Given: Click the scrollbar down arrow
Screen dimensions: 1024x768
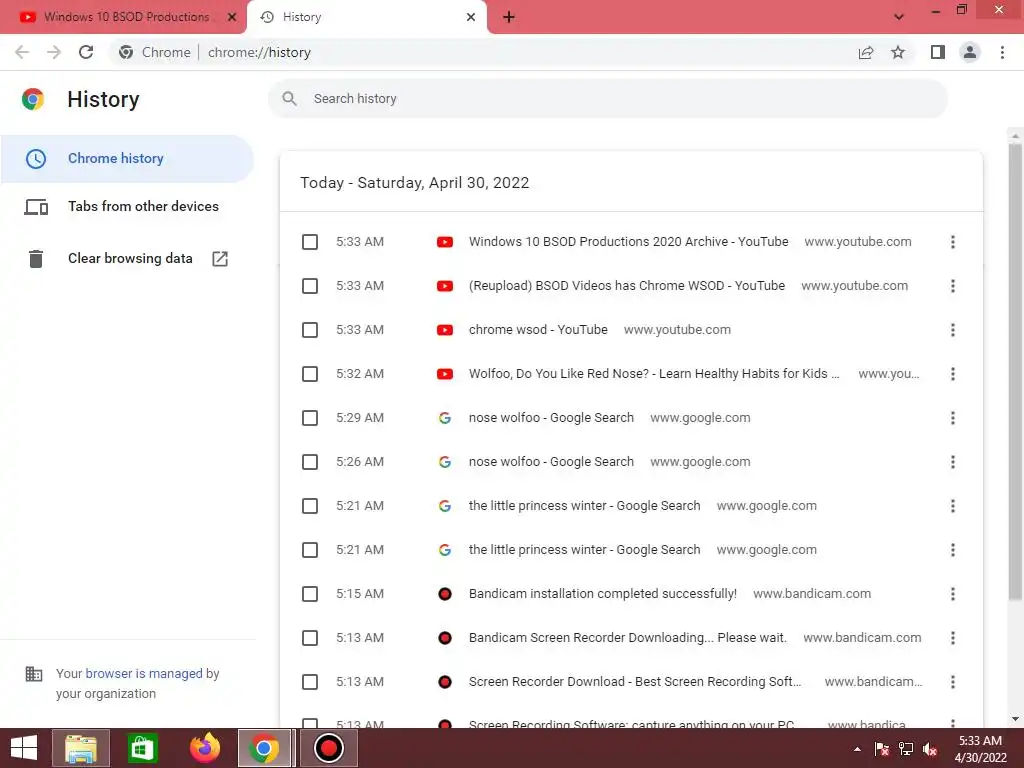Looking at the screenshot, I should point(1015,719).
